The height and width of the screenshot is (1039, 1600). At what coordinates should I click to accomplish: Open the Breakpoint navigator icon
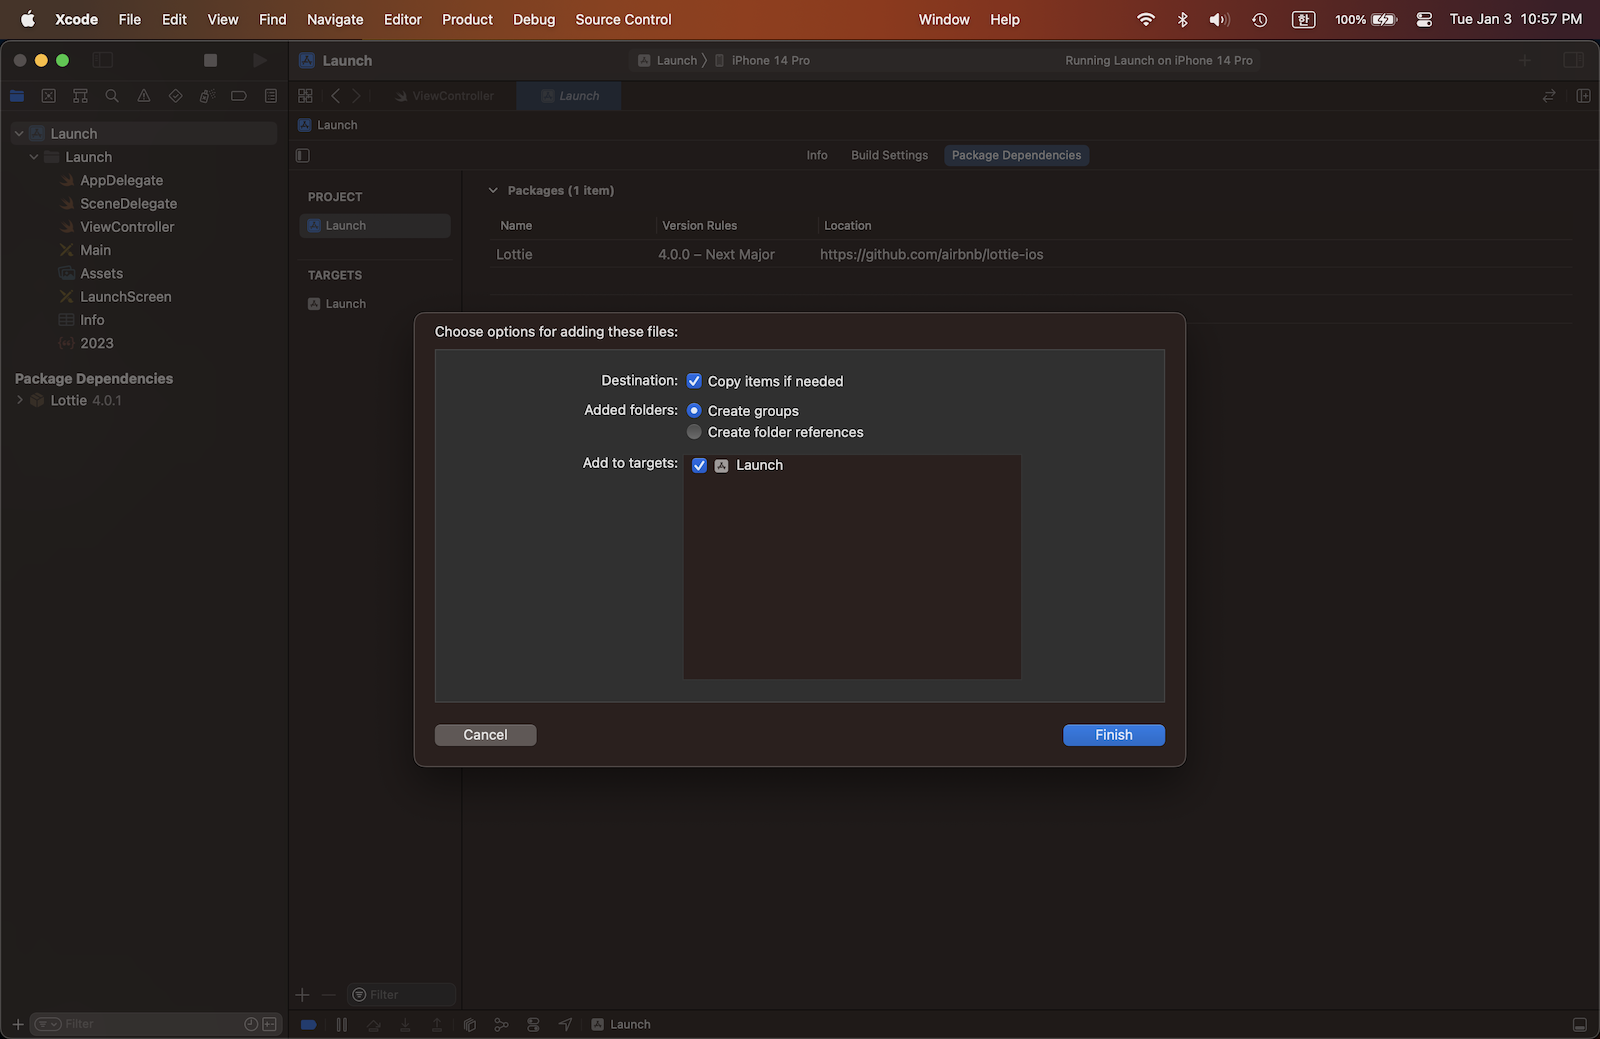click(239, 95)
